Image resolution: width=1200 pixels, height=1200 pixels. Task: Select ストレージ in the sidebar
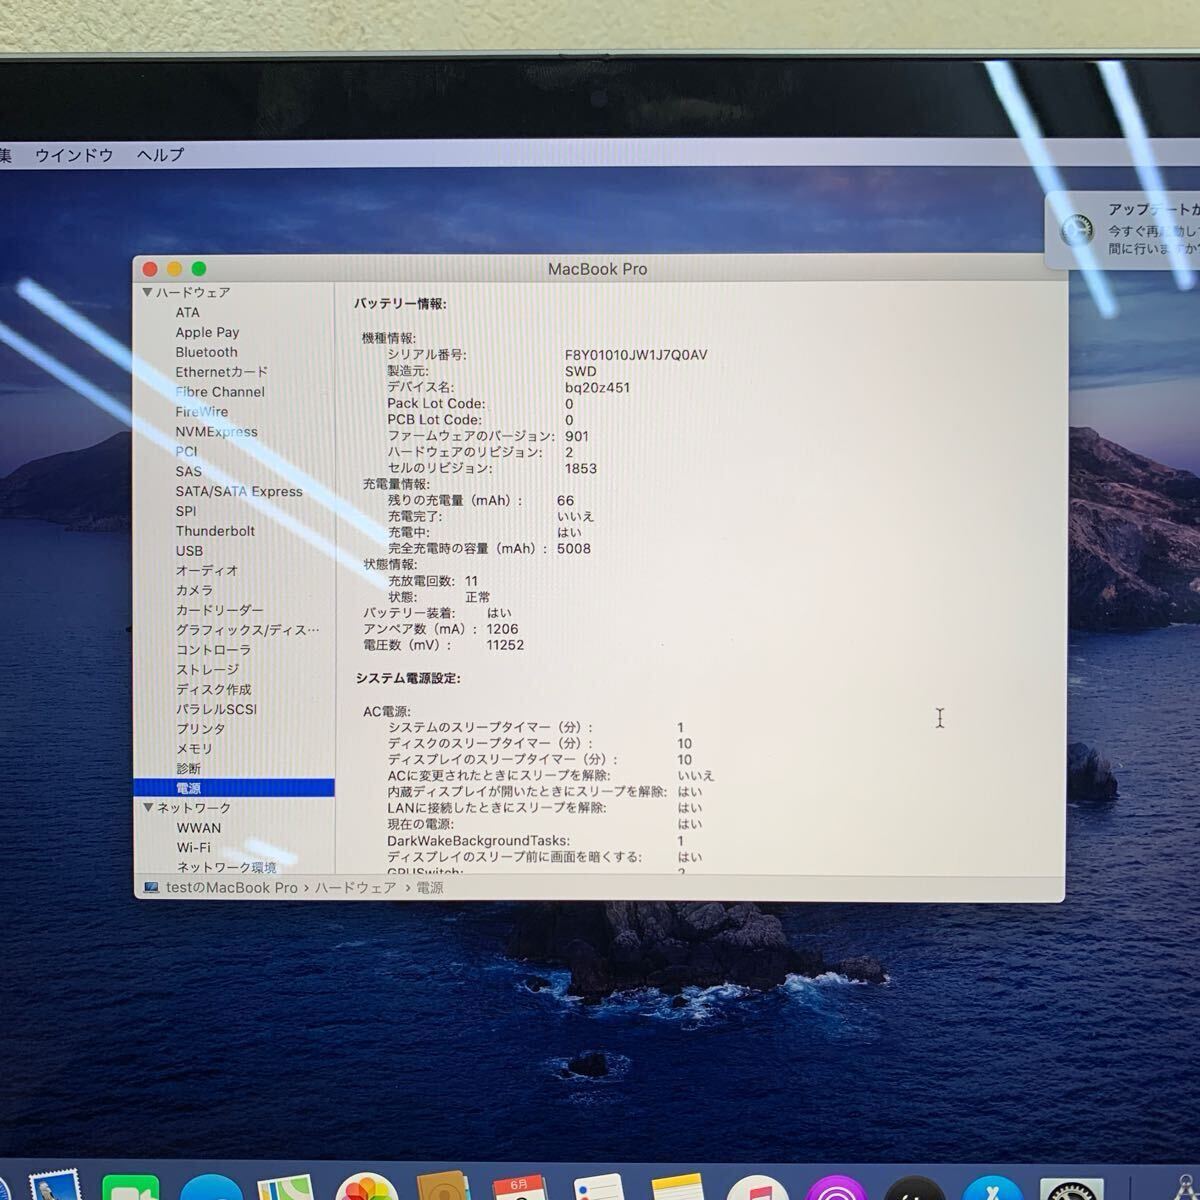click(x=207, y=670)
